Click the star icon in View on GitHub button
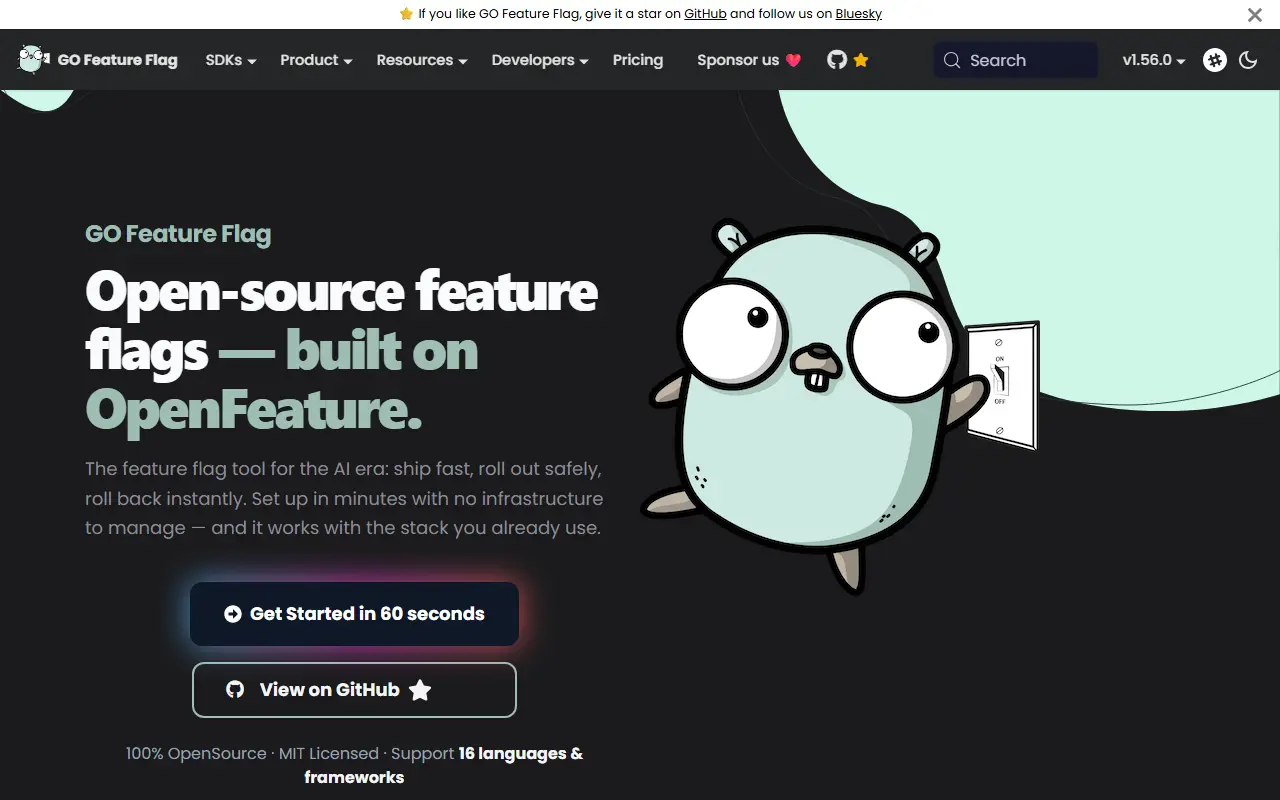The image size is (1280, 800). [x=420, y=690]
